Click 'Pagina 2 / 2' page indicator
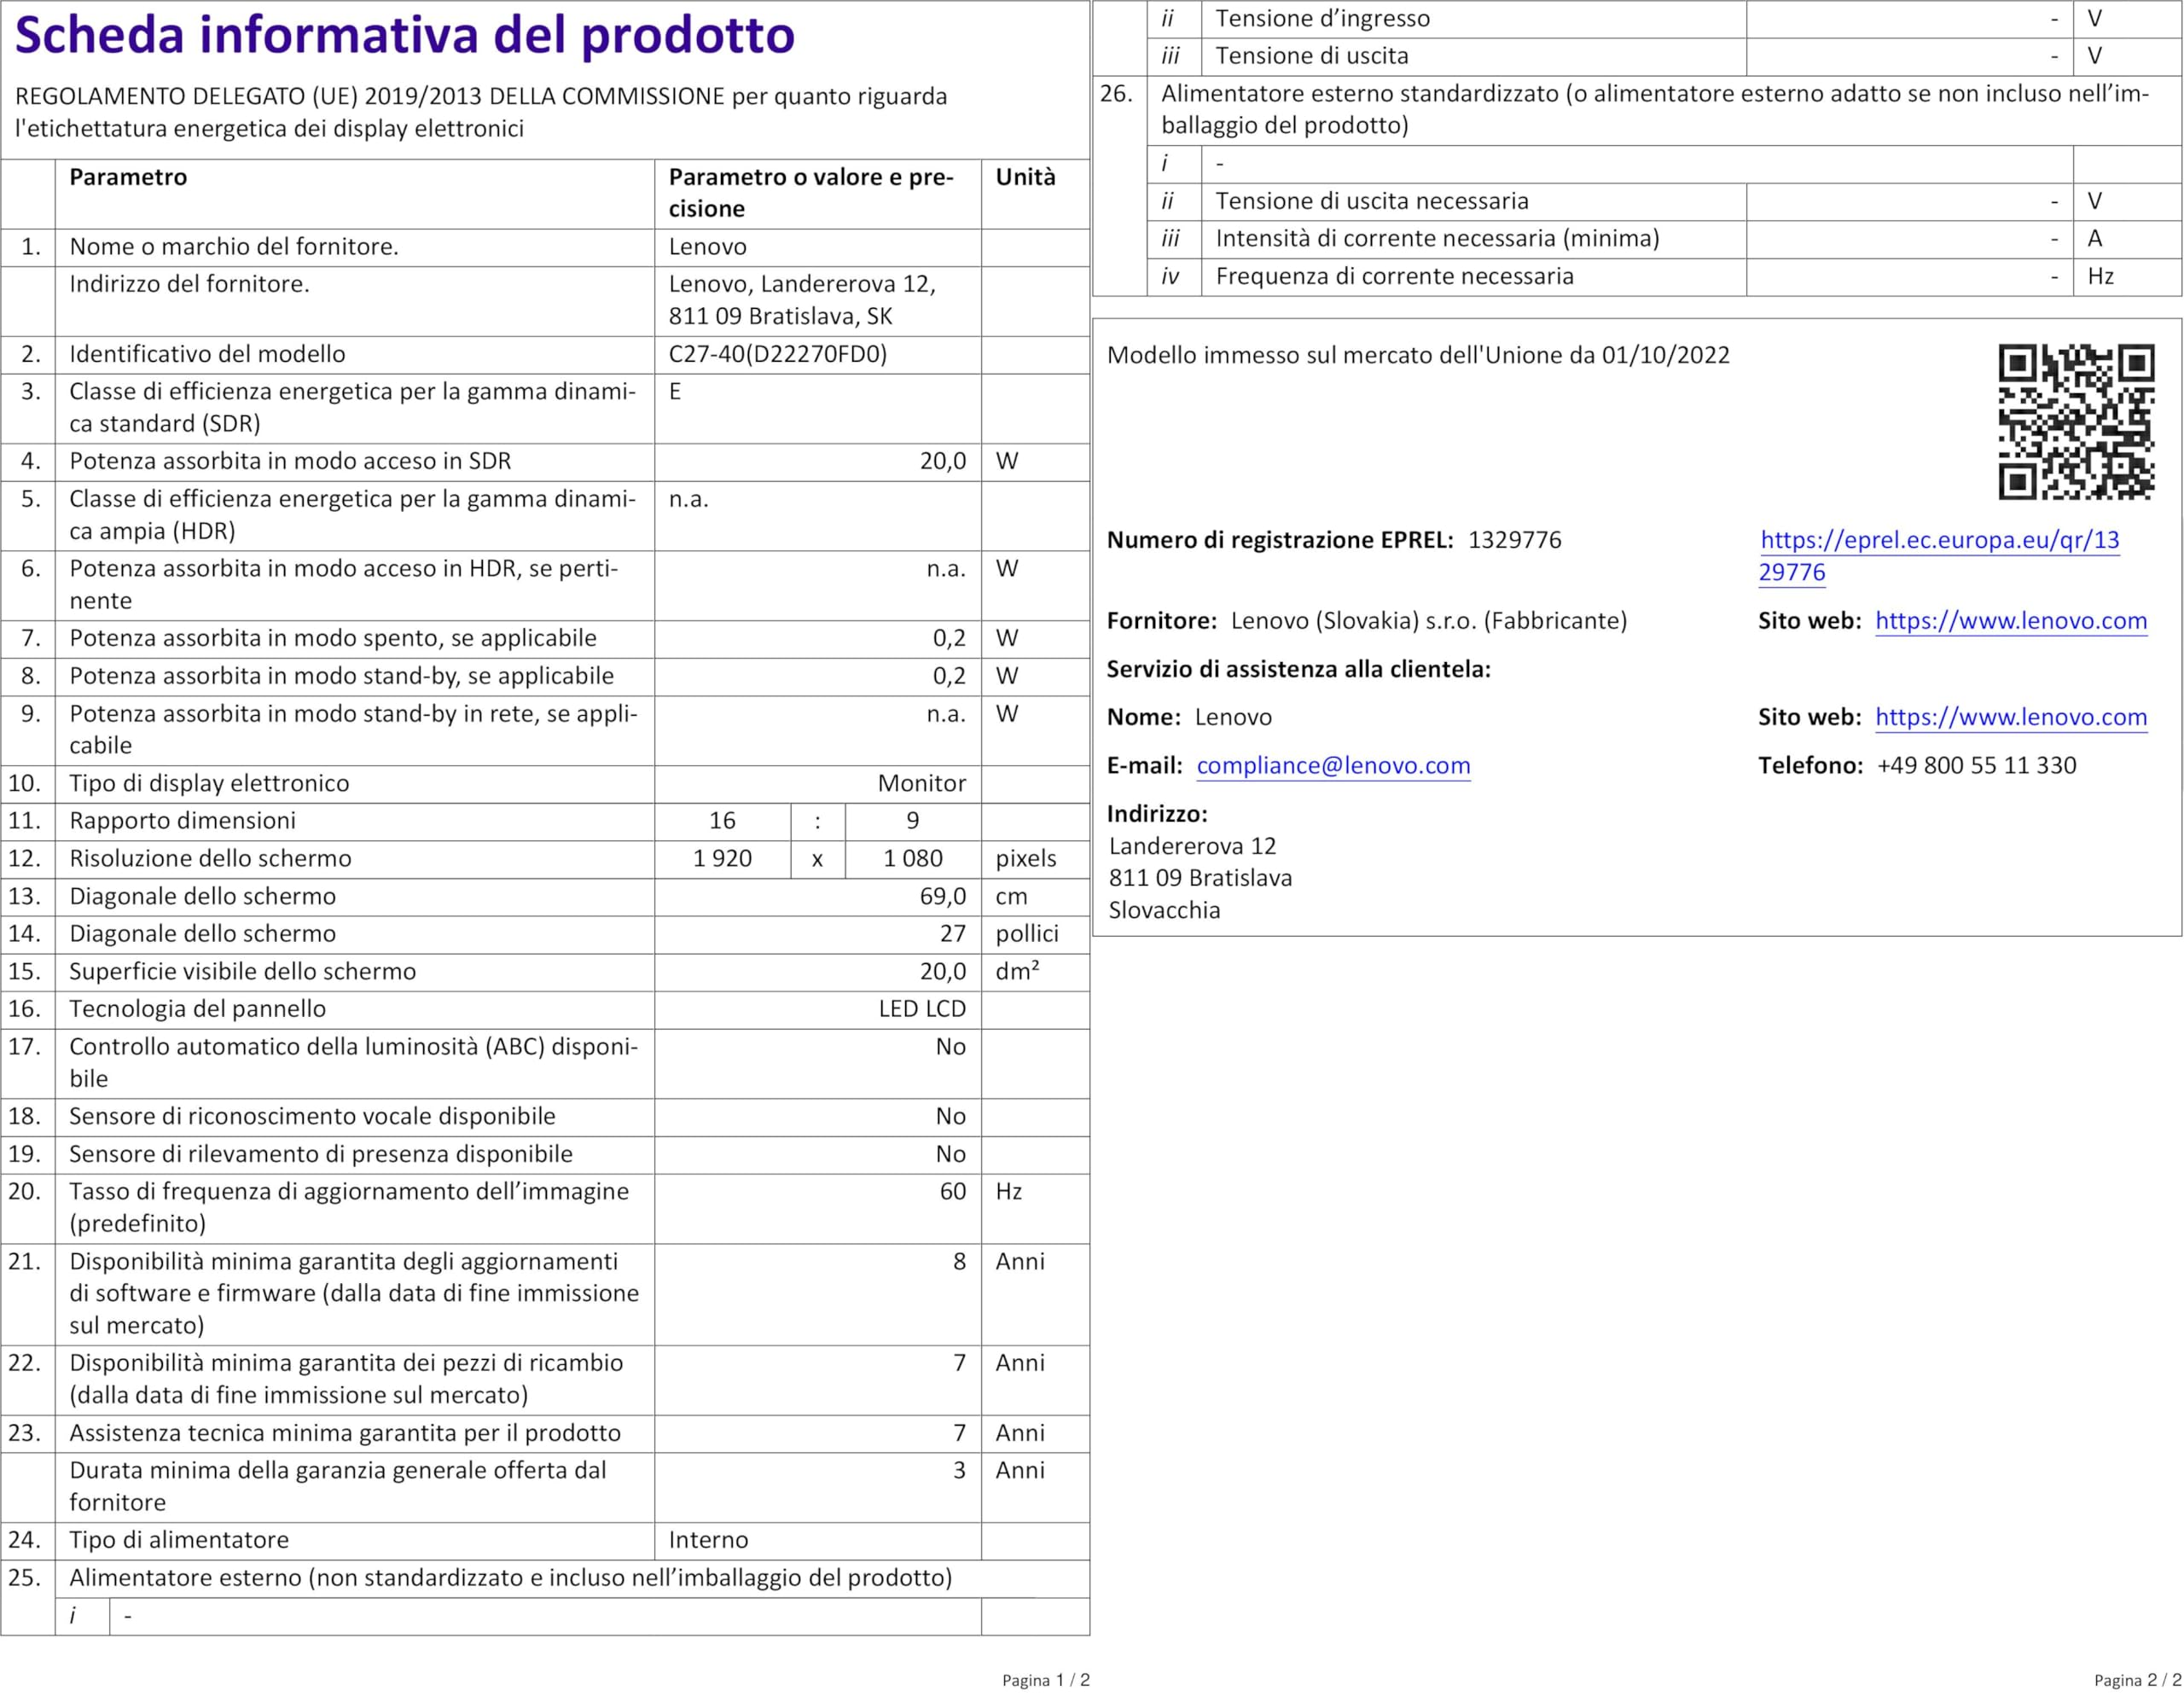 (x=2137, y=1680)
